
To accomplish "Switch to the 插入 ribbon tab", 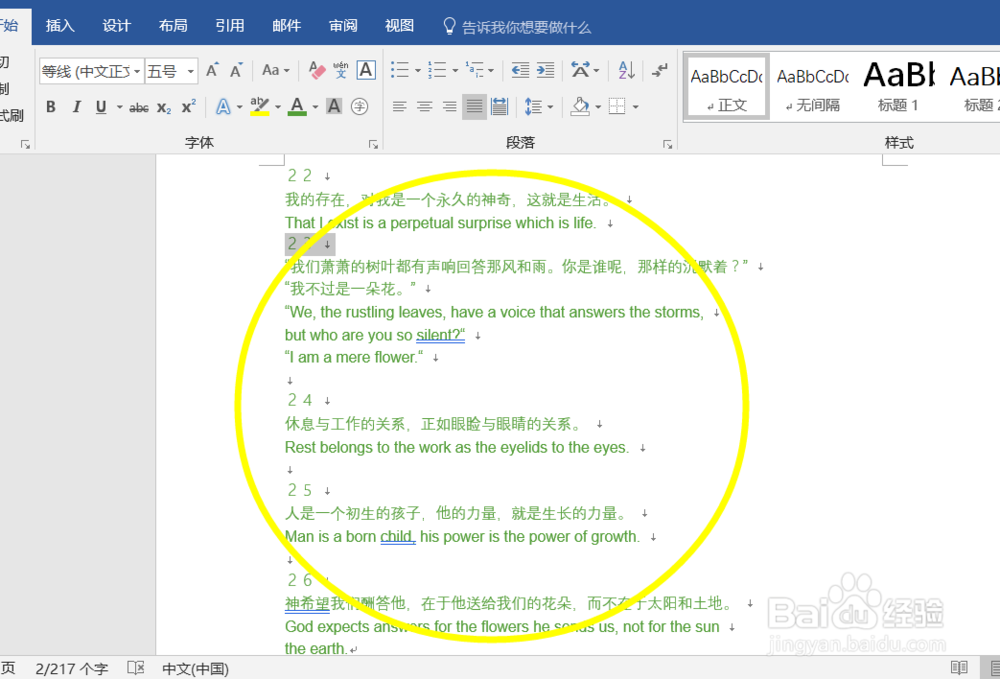I will point(60,25).
